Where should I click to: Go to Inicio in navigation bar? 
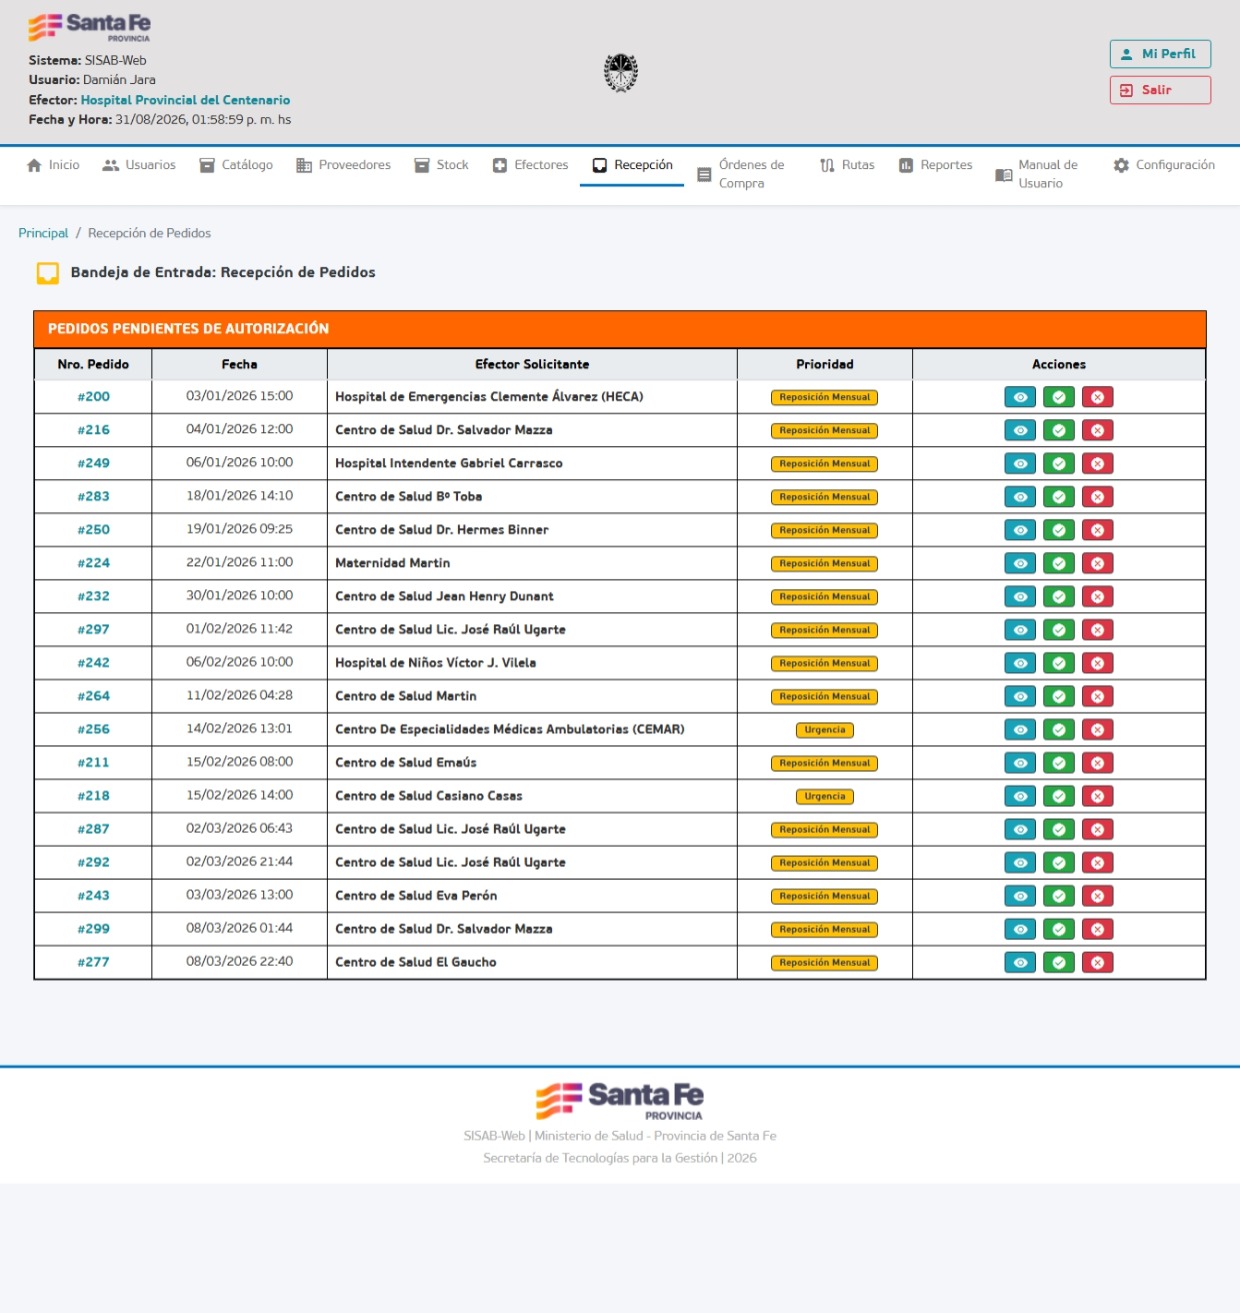coord(53,165)
